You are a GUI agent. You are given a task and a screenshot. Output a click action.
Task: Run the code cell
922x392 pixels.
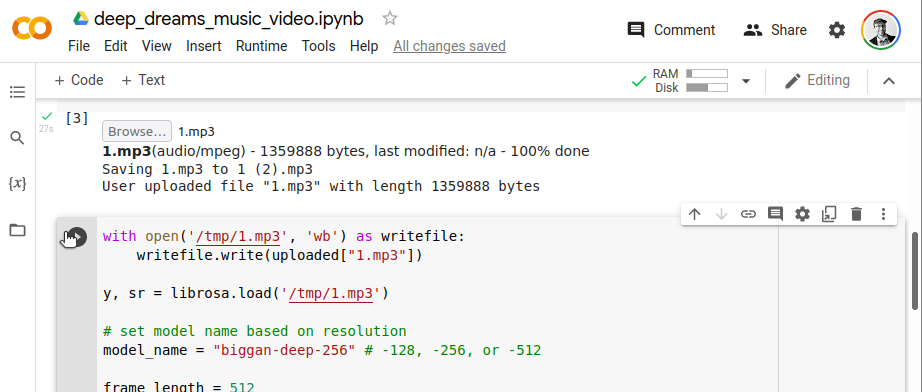76,237
